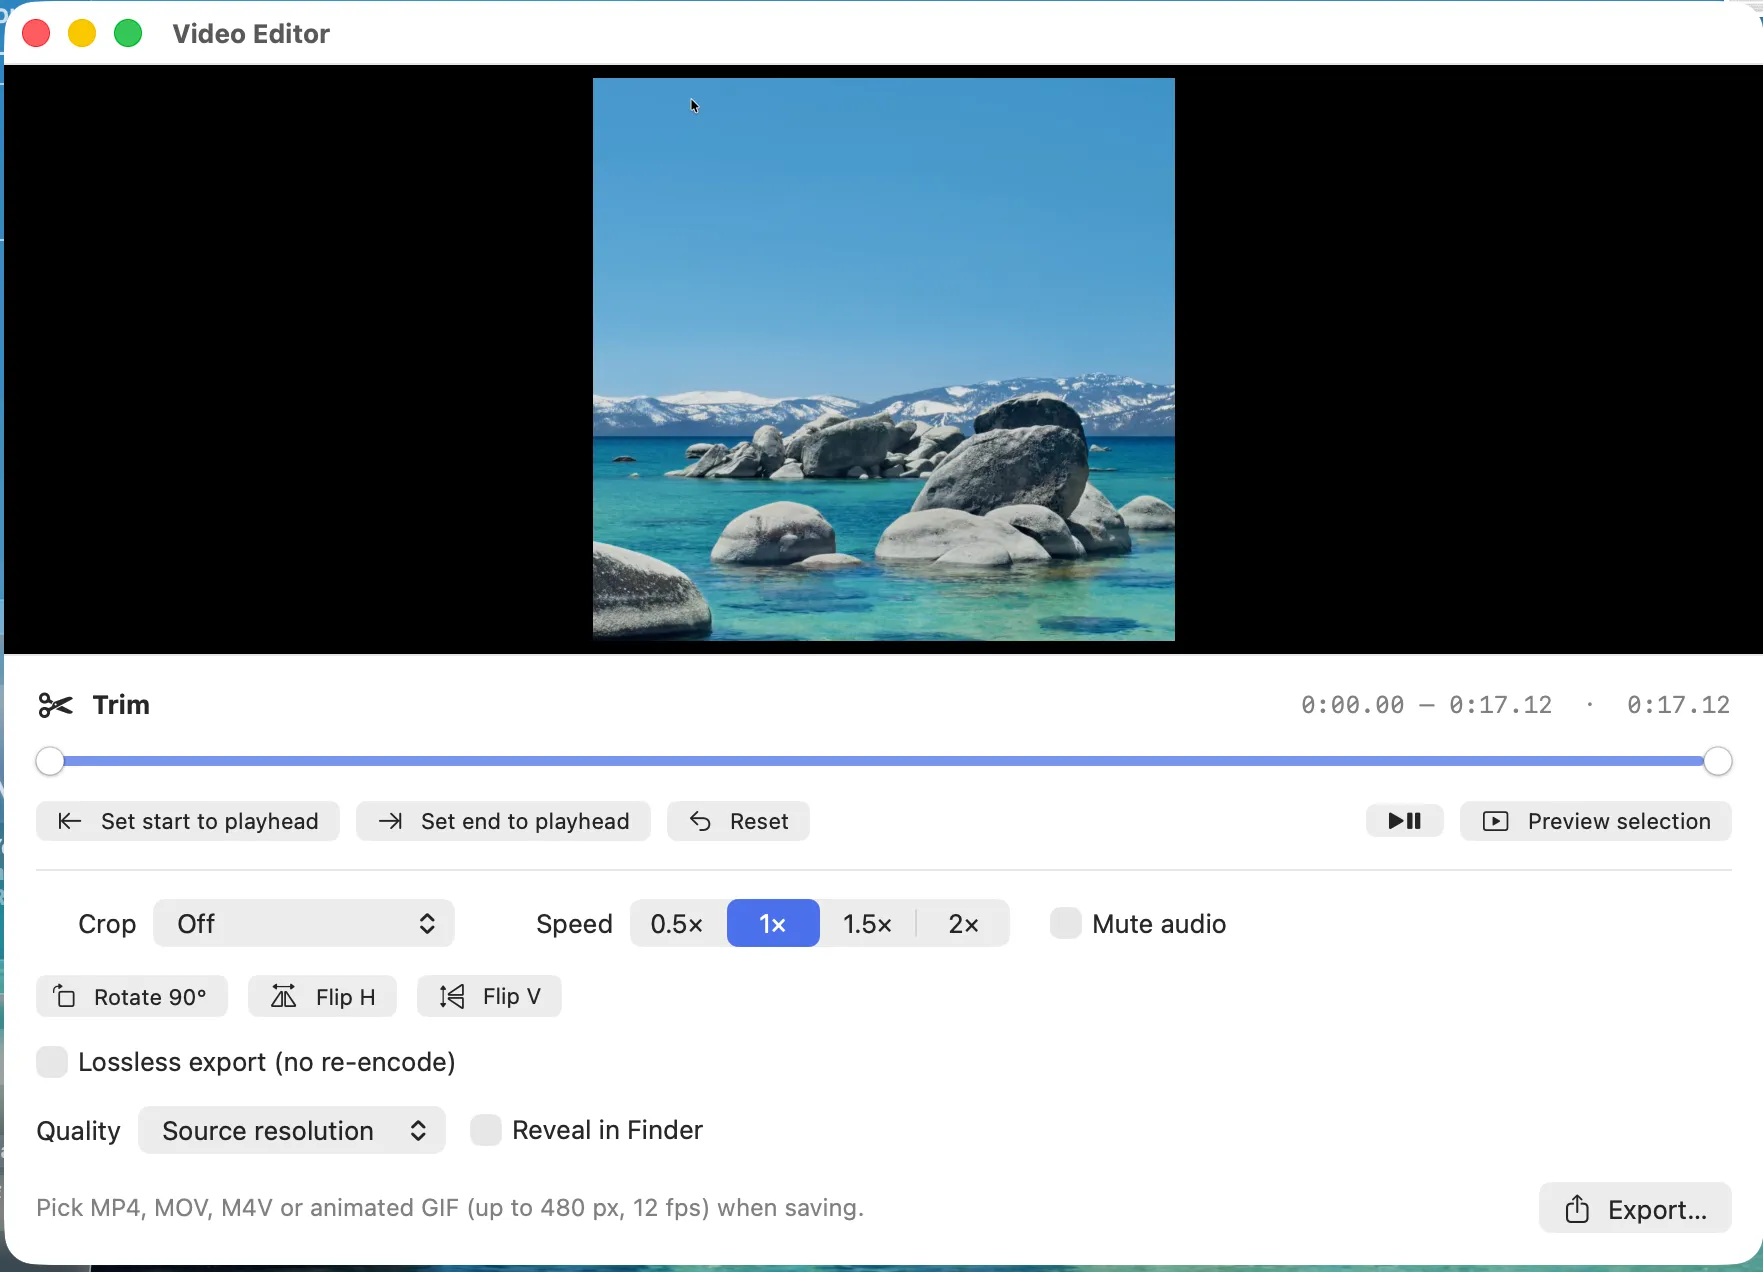Viewport: 1763px width, 1272px height.
Task: Check Reveal in Finder option
Action: pos(486,1130)
